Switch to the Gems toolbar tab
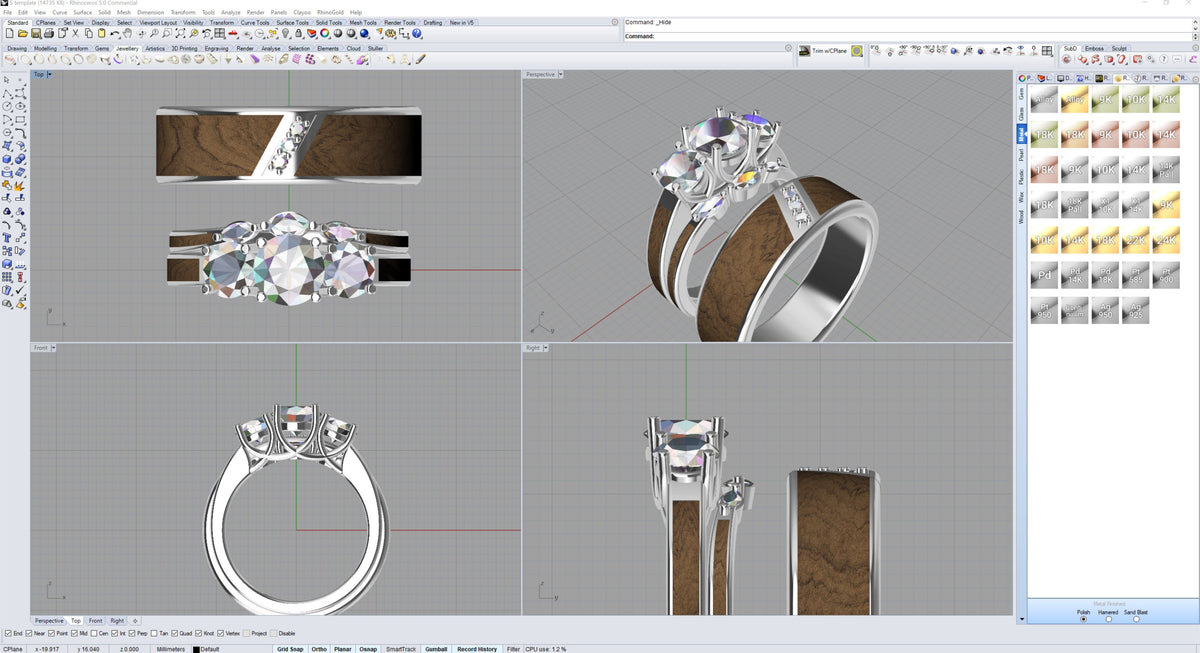 tap(102, 48)
